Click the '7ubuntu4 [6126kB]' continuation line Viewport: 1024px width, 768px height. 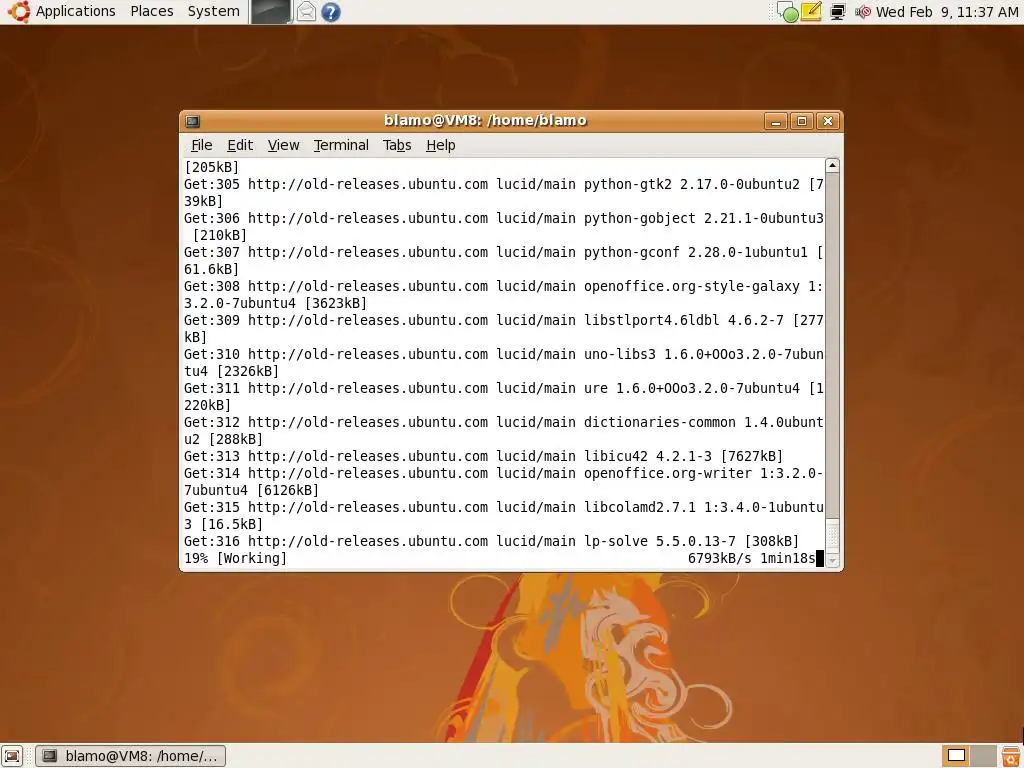pos(251,490)
